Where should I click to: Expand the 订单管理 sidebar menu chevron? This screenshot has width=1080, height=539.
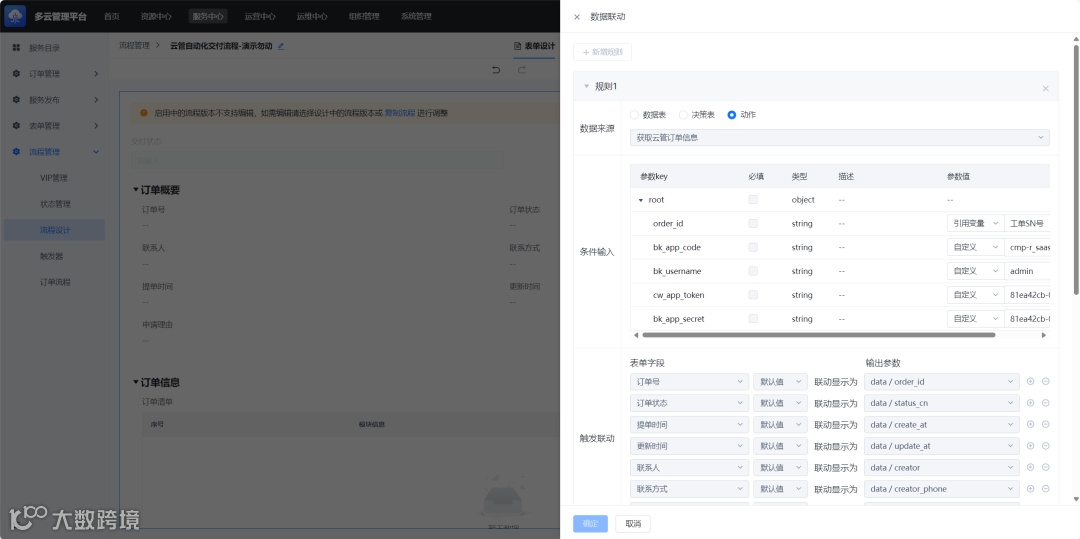coord(96,74)
